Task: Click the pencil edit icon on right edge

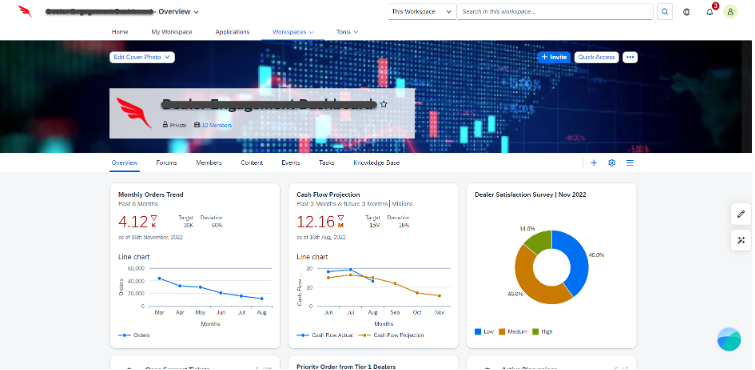Action: coord(741,214)
